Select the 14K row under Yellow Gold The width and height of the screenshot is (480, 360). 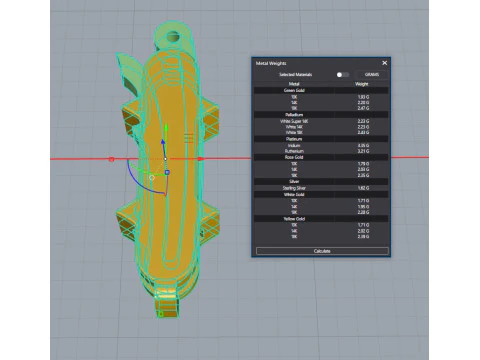pyautogui.click(x=321, y=231)
